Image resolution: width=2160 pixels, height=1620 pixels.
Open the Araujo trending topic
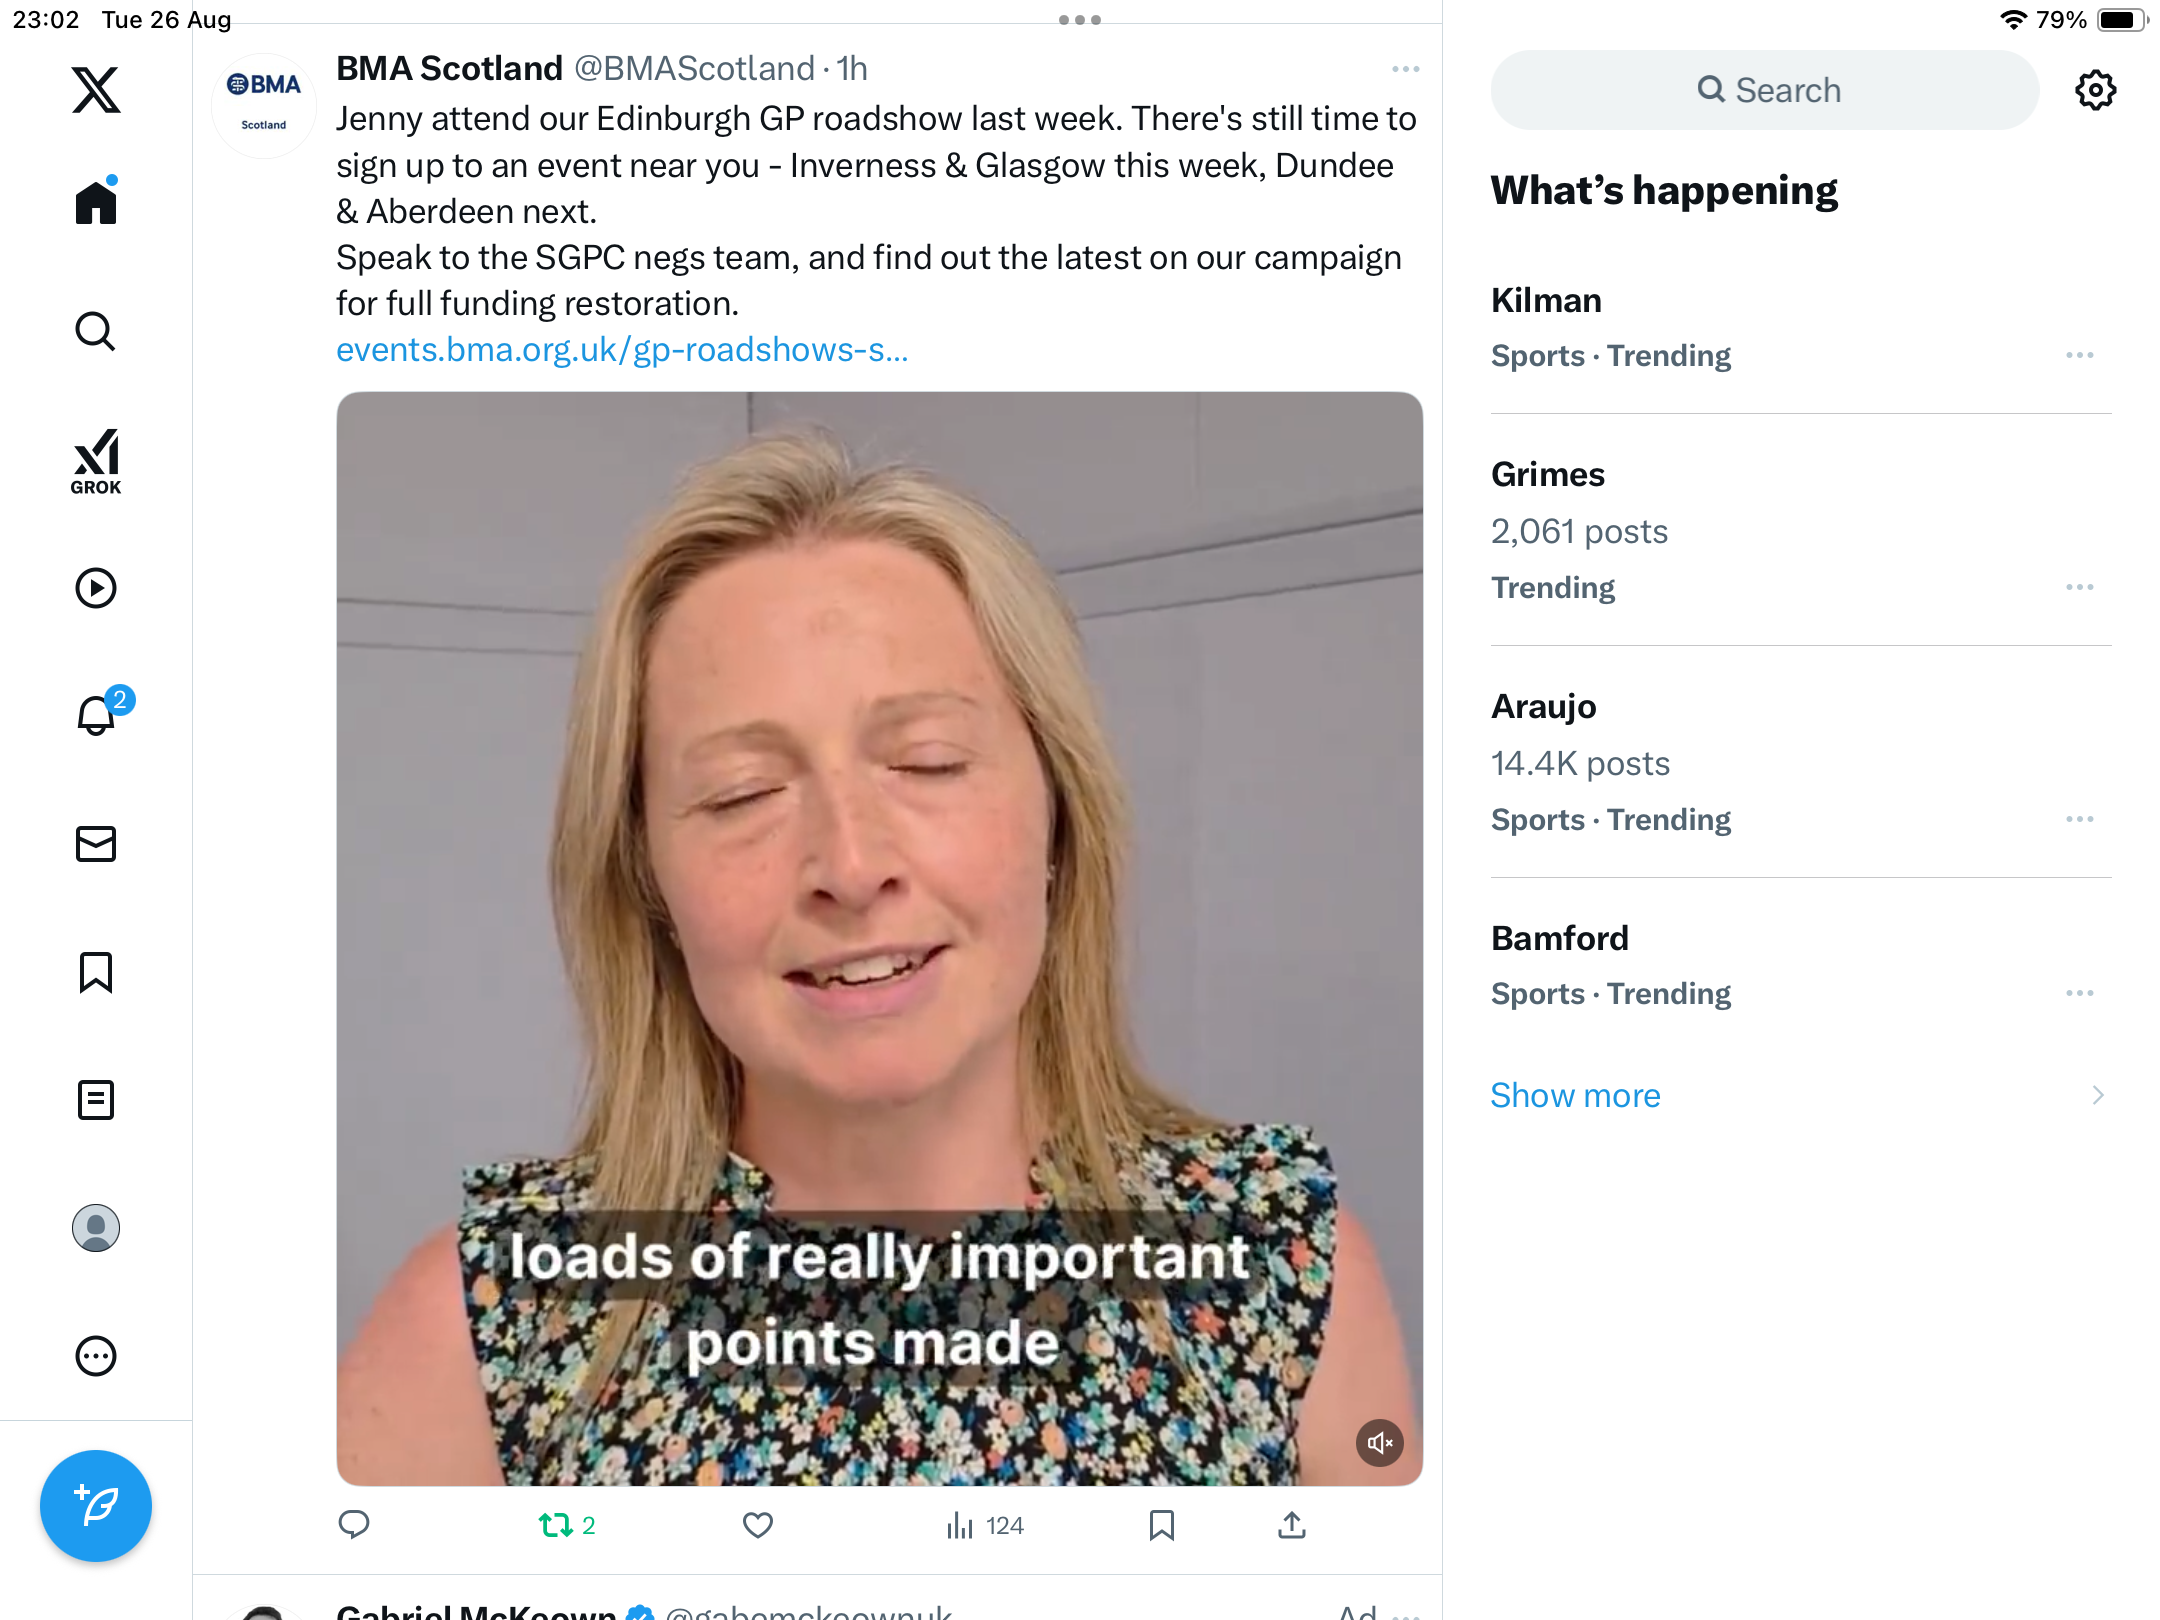pyautogui.click(x=1543, y=706)
